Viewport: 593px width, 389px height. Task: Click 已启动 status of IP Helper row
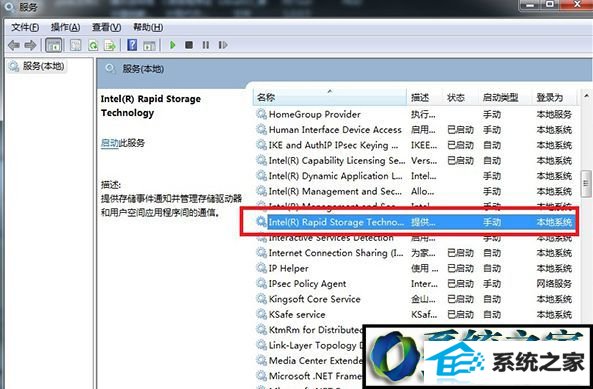click(x=460, y=268)
